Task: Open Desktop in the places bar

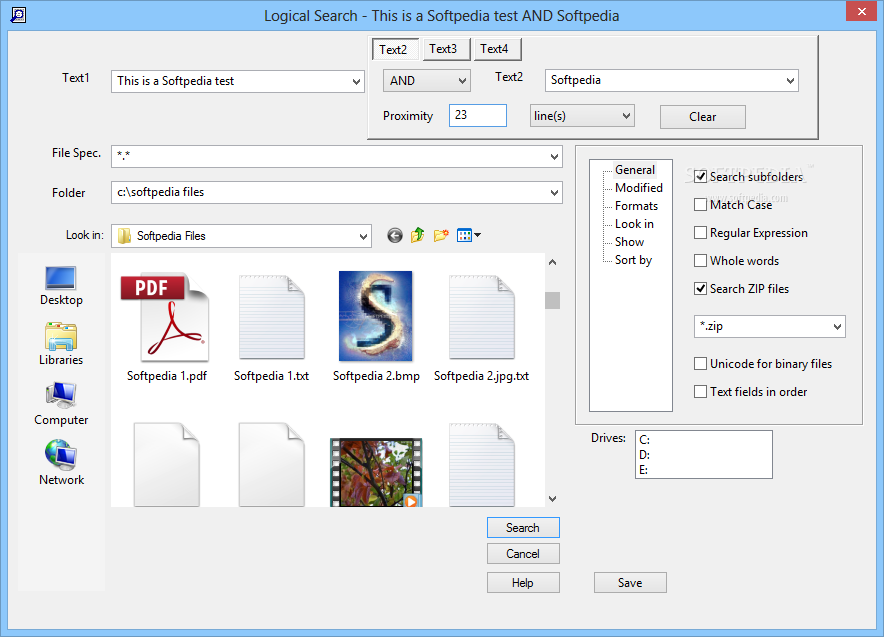Action: (61, 285)
